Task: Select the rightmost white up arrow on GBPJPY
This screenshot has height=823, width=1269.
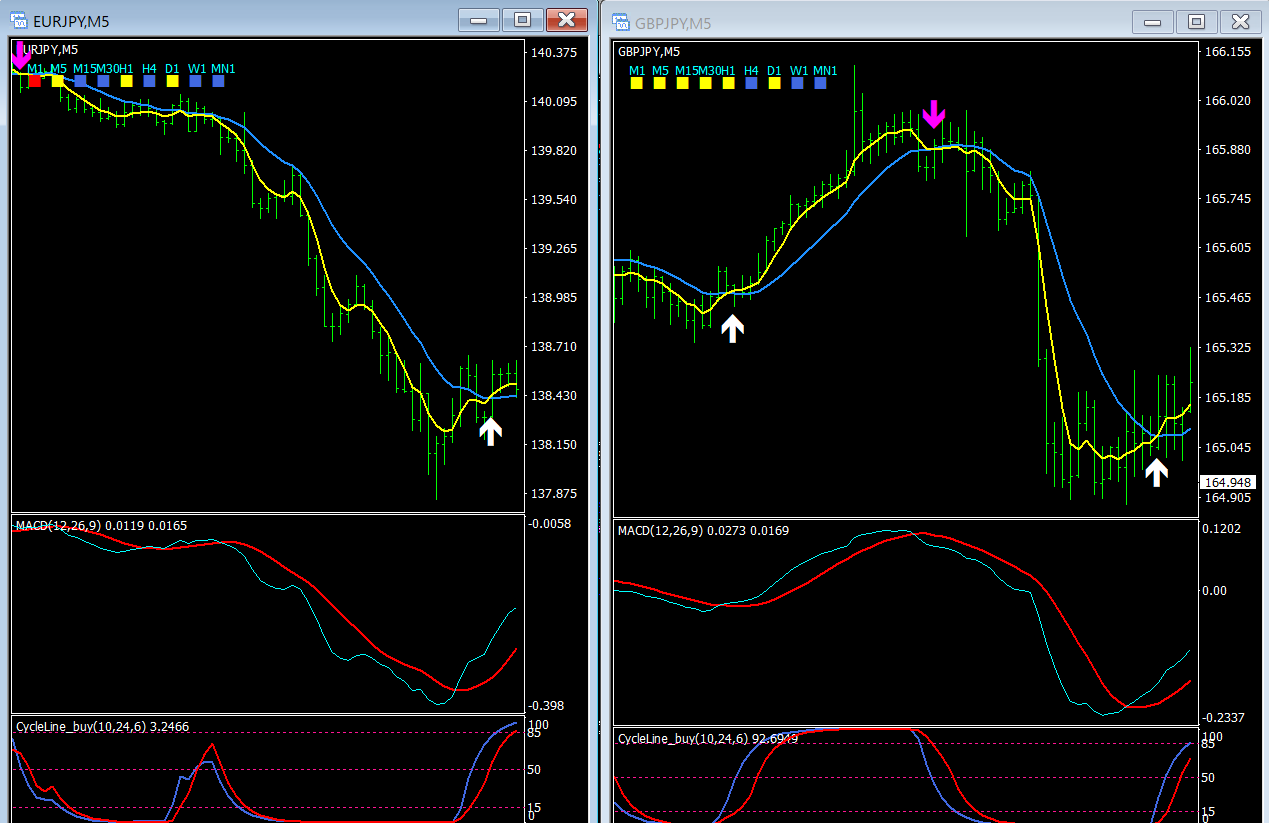Action: (x=1156, y=472)
